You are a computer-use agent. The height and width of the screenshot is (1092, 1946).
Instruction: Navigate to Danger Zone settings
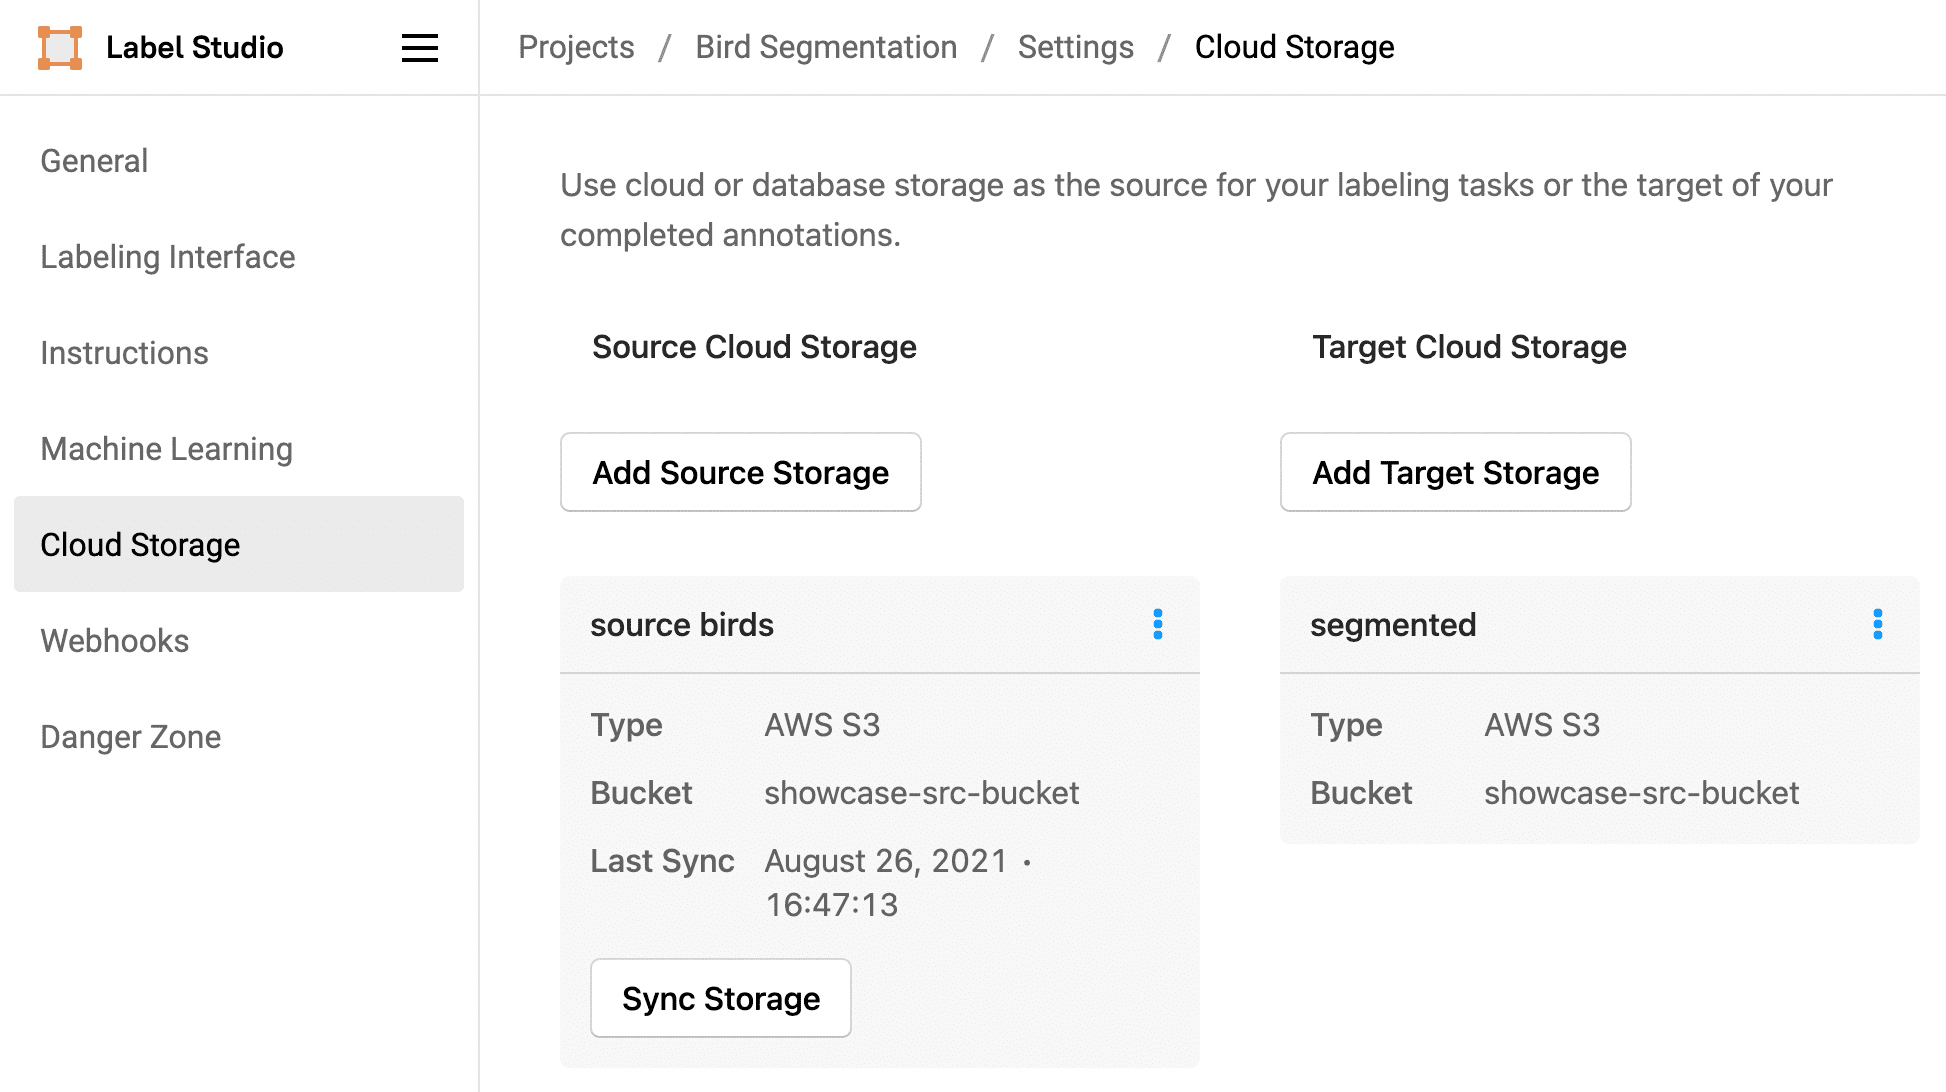(130, 736)
